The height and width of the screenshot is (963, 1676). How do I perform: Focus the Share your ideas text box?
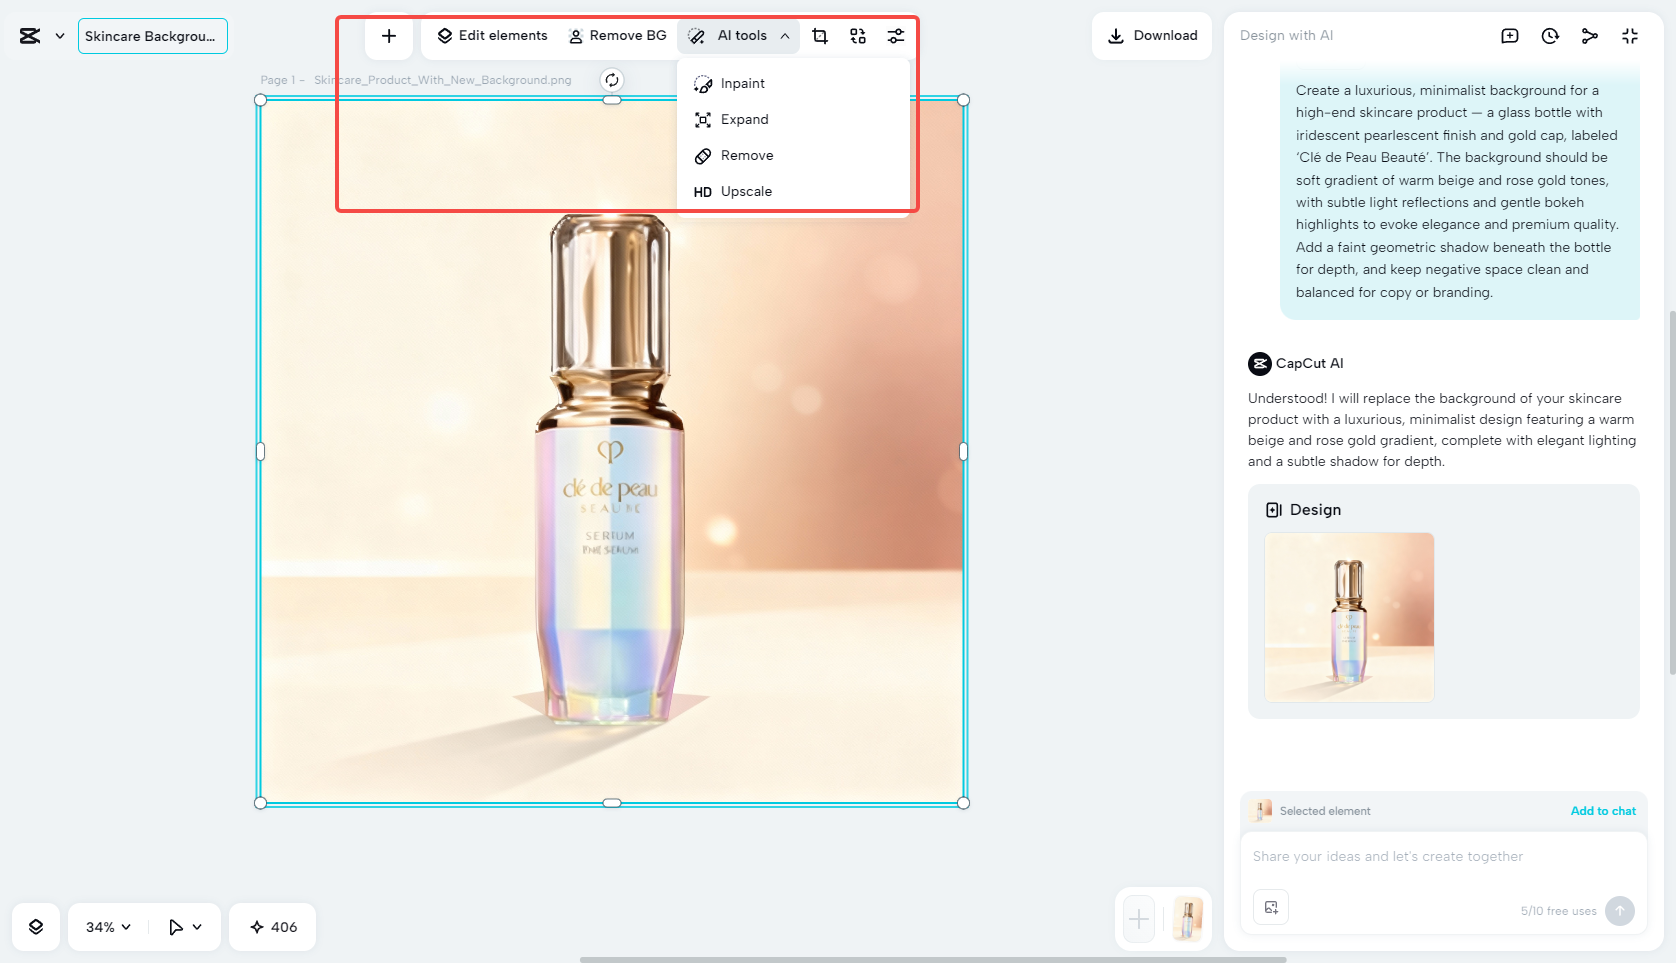coord(1443,857)
